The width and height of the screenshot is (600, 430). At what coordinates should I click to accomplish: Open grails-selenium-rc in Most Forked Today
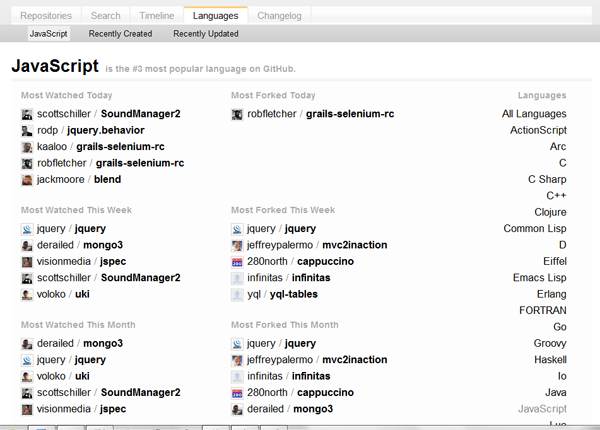pyautogui.click(x=350, y=114)
